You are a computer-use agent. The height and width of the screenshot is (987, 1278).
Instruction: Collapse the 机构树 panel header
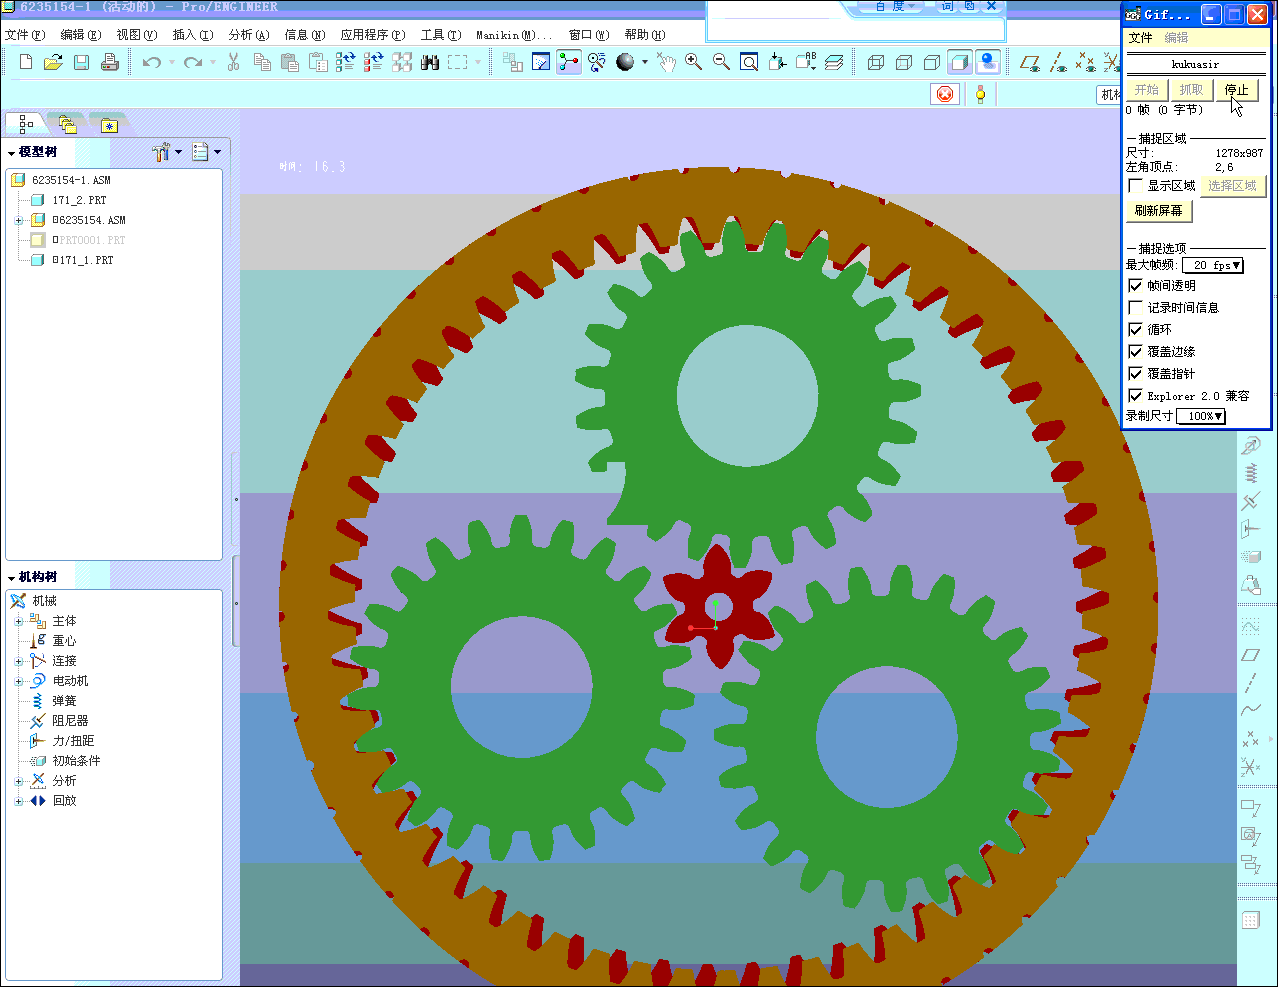pyautogui.click(x=12, y=578)
